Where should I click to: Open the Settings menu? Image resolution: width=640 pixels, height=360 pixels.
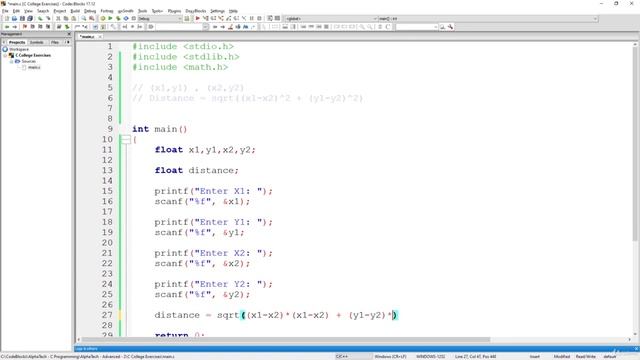point(218,11)
